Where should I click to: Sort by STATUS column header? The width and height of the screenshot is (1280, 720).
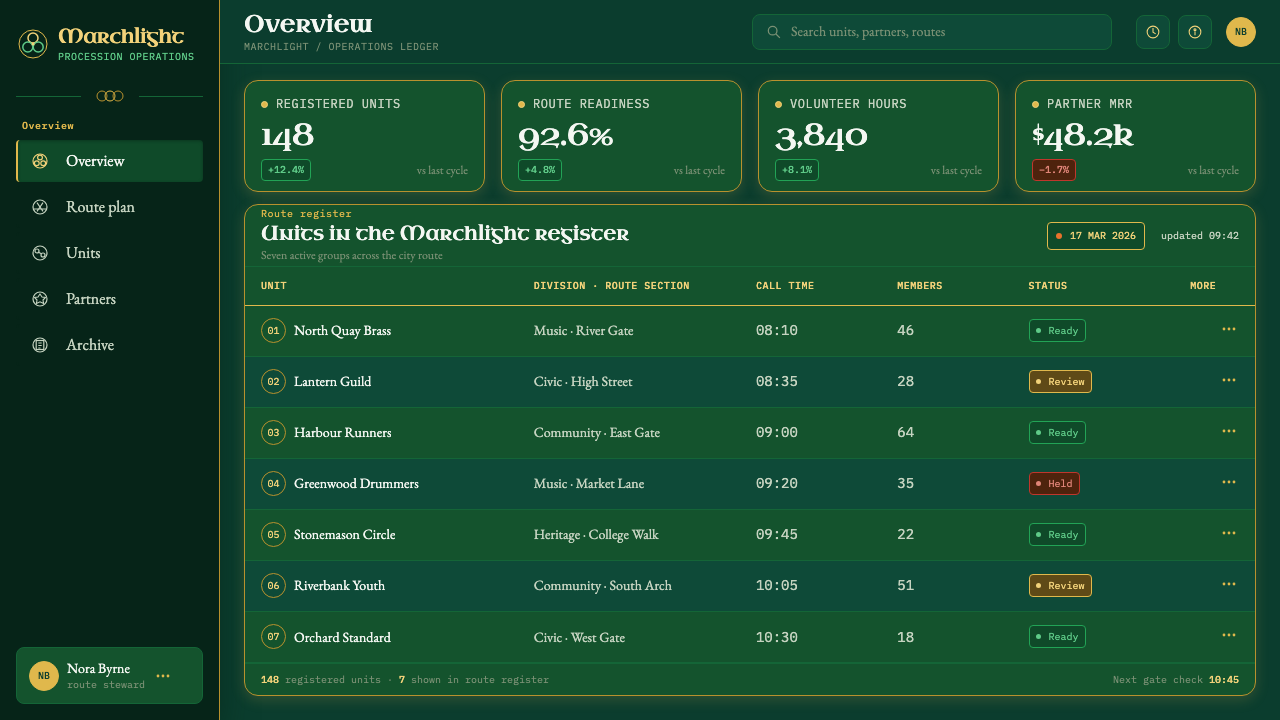click(1048, 286)
